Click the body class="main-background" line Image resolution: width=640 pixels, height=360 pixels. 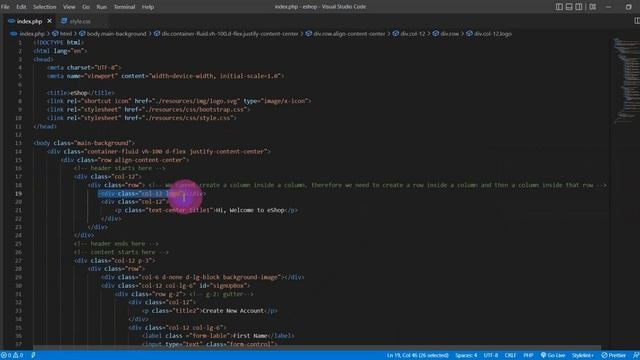tap(84, 143)
